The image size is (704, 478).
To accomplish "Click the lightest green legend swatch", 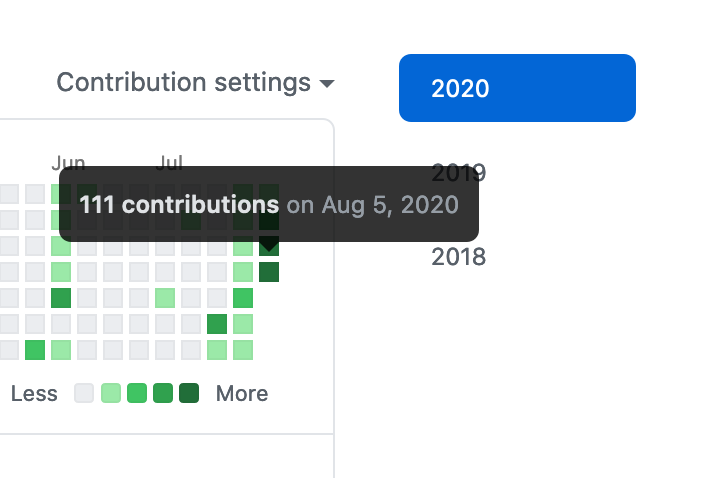I will (x=111, y=393).
